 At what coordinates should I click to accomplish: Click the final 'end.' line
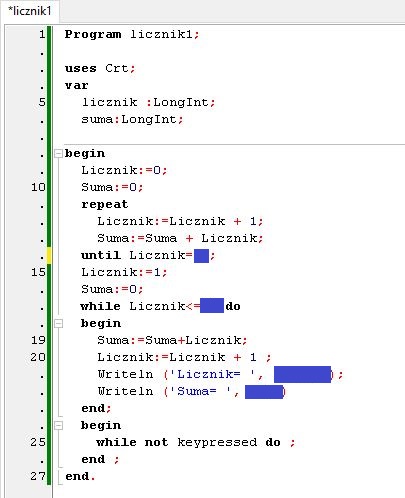click(80, 476)
